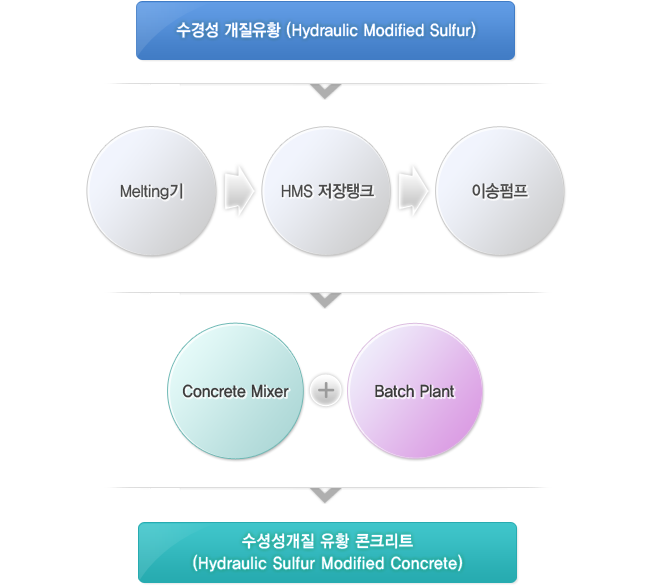The image size is (650, 585).
Task: Select the HMS 저장탱크 circle
Action: click(x=327, y=191)
